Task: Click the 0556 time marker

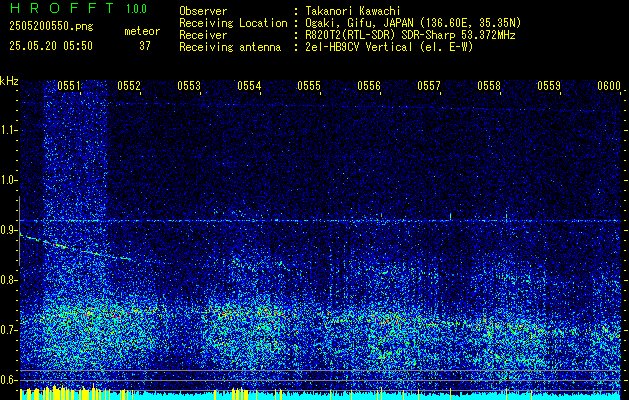Action: pos(369,85)
